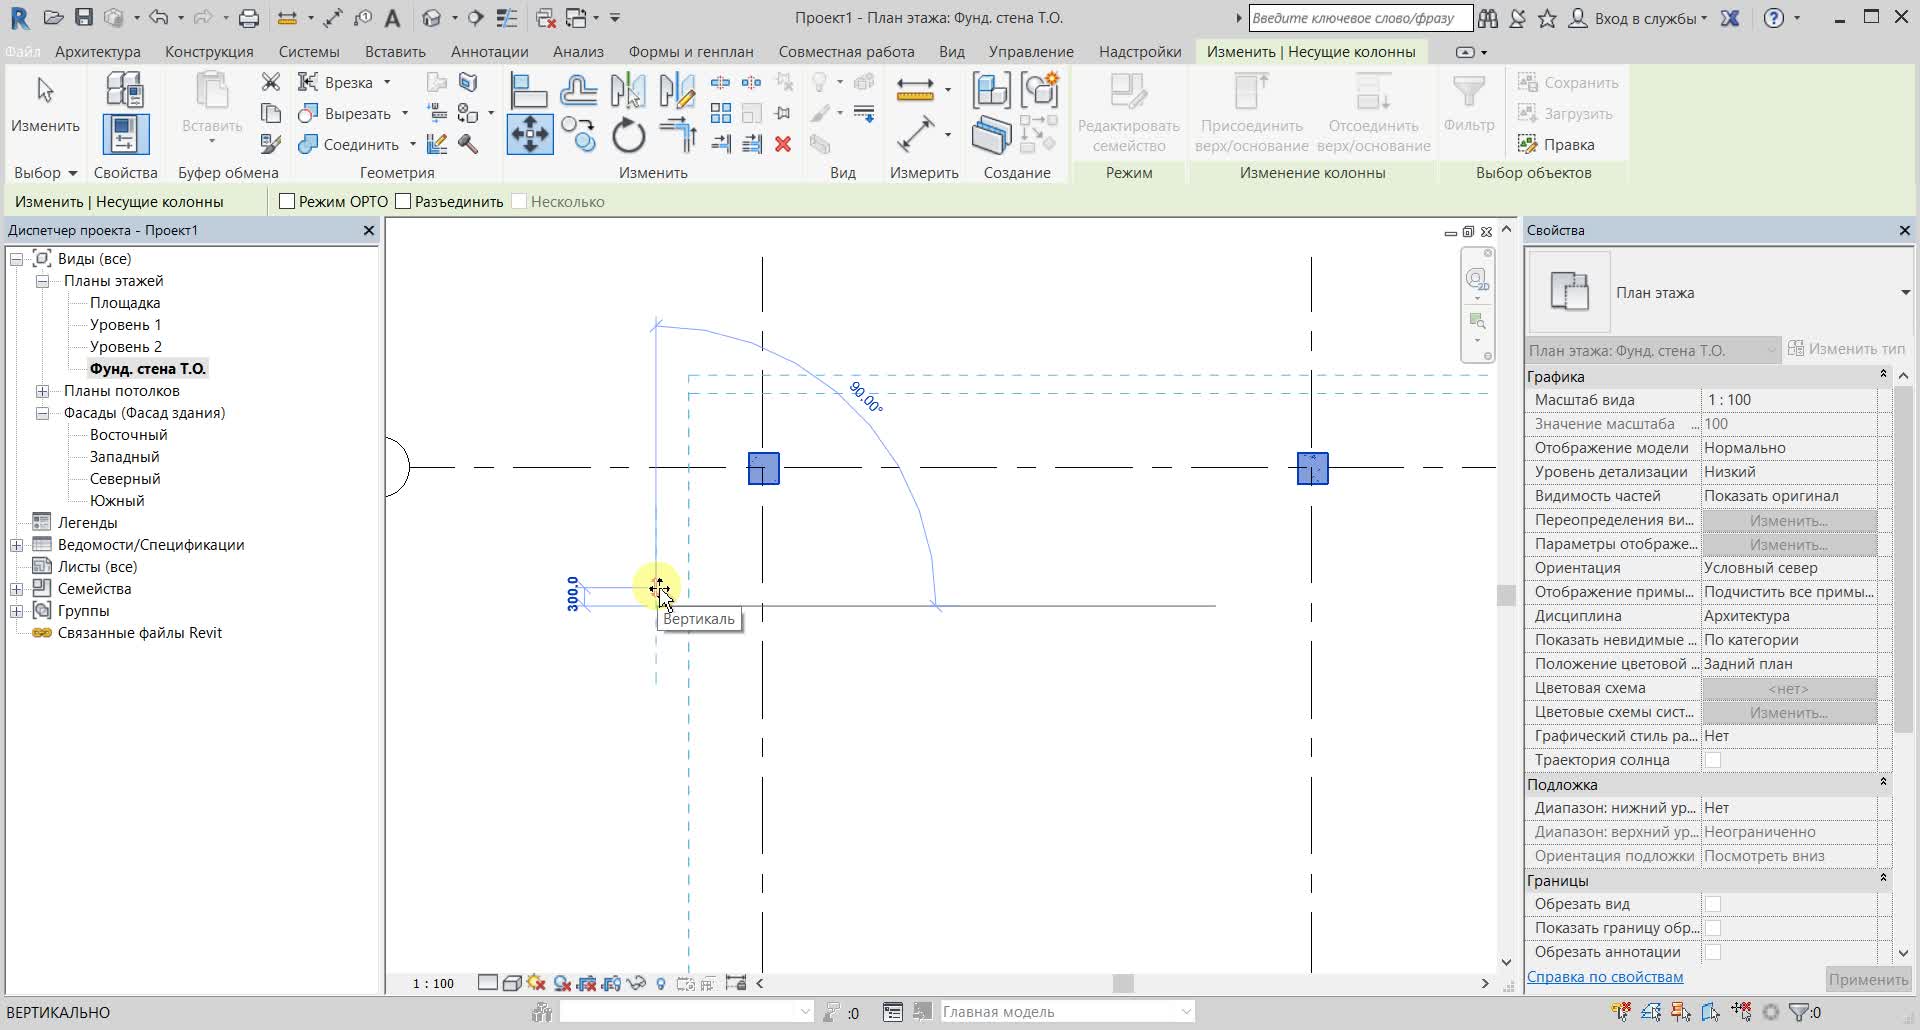Open the Выбор panel dropdown
Screen dimensions: 1920x1030
[46, 172]
